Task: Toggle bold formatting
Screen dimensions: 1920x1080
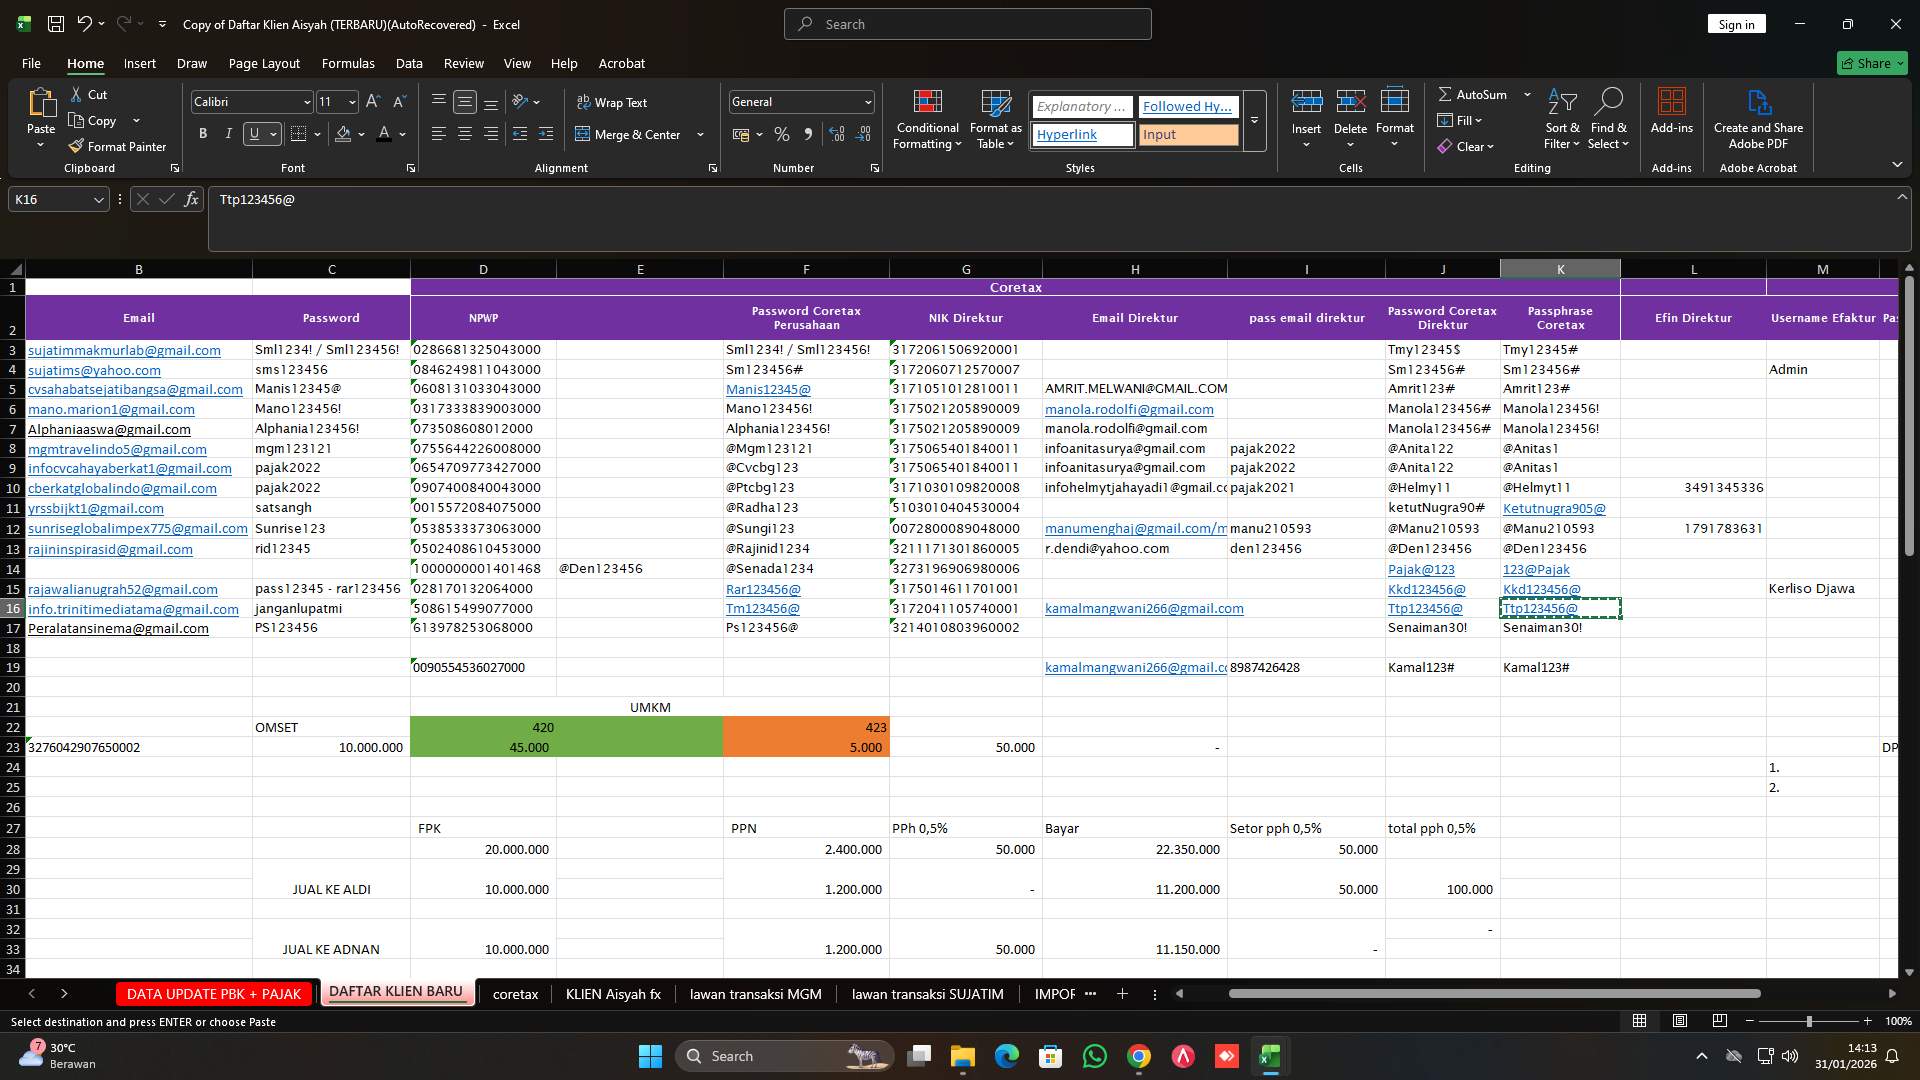Action: pyautogui.click(x=203, y=133)
